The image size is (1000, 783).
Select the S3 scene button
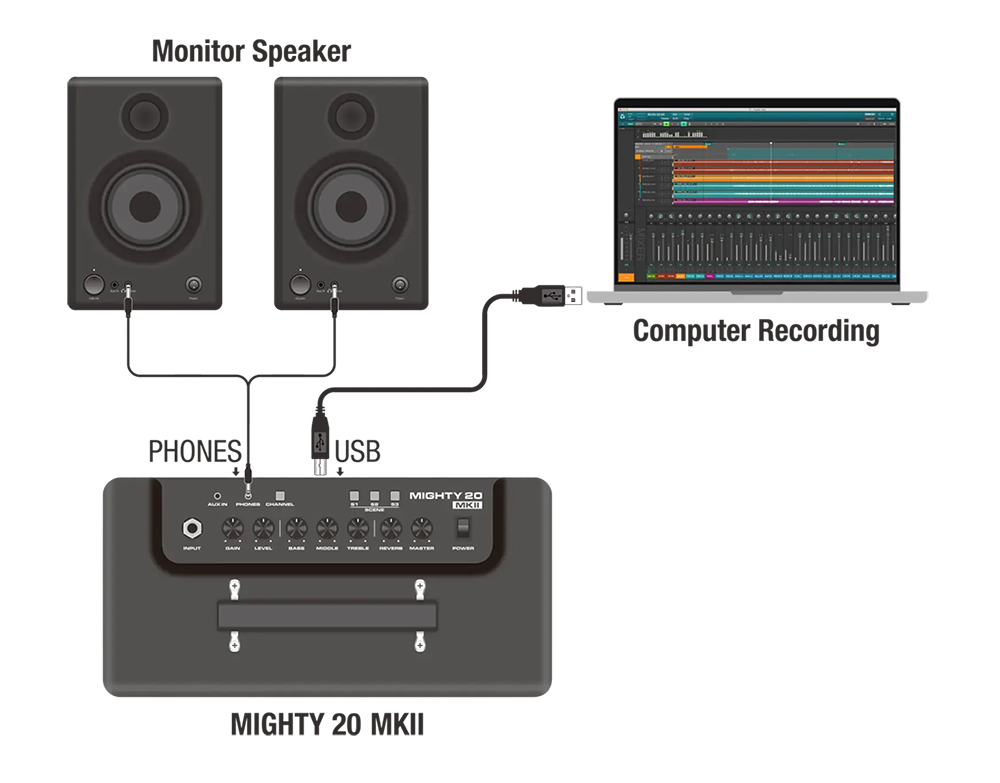395,495
